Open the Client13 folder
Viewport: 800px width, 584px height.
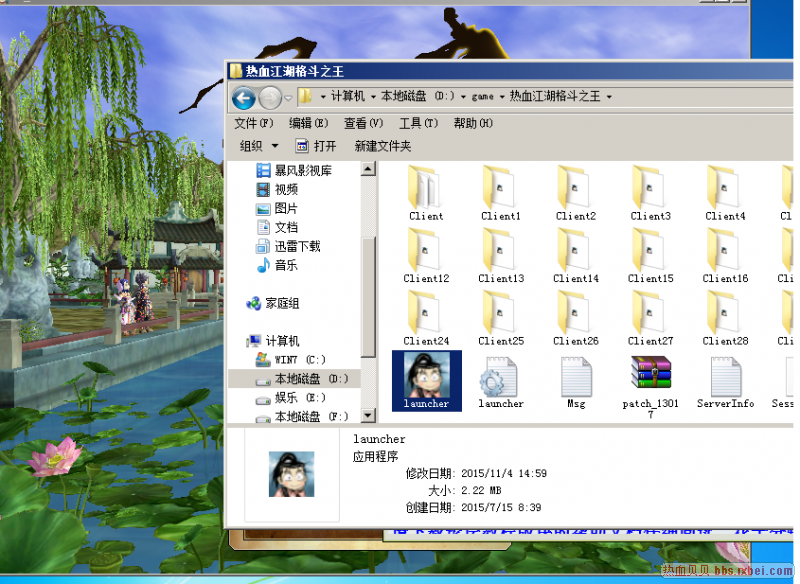(x=500, y=253)
